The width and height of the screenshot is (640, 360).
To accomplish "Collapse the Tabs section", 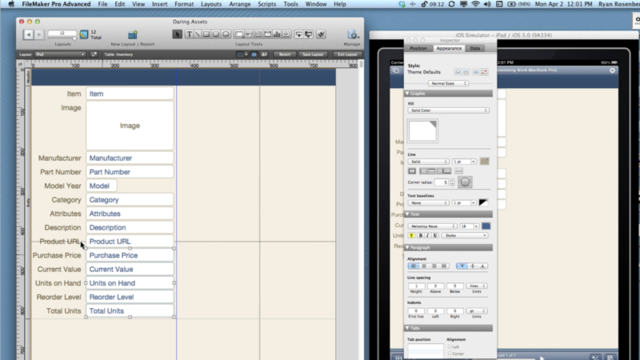I will 407,328.
